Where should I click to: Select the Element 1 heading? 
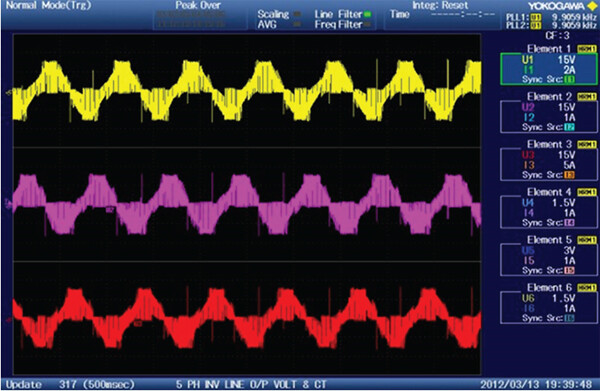pos(549,49)
